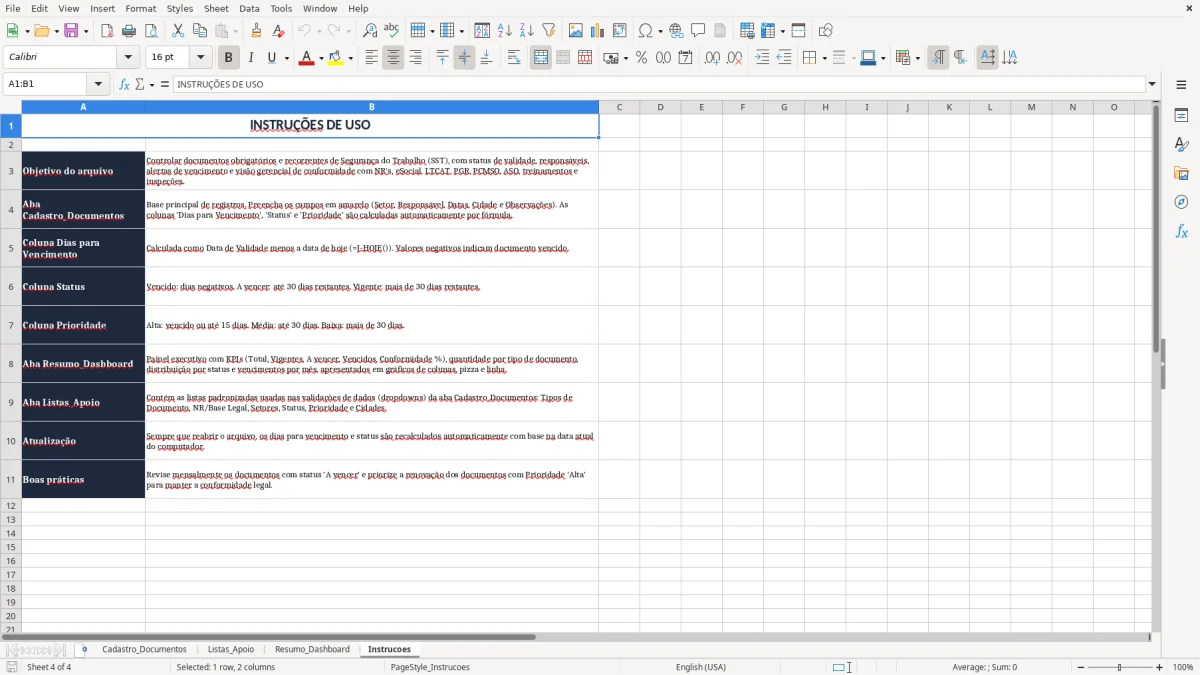Screen dimensions: 1200x675
Task: Format as Percent
Action: [641, 58]
